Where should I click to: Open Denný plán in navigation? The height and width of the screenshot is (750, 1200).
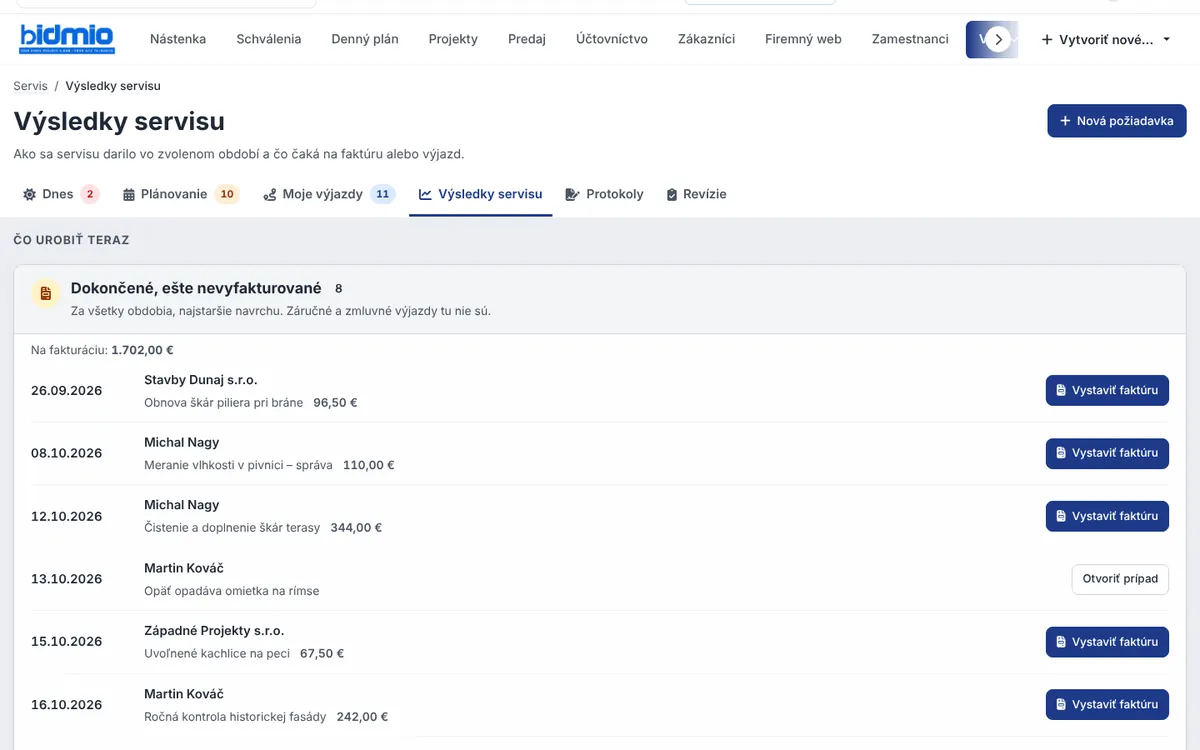click(365, 39)
